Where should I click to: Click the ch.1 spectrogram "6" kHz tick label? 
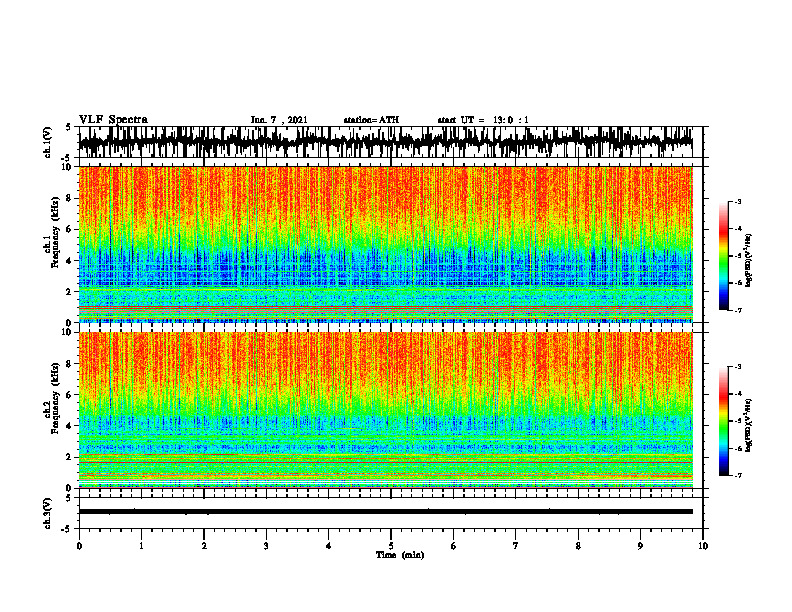point(70,229)
